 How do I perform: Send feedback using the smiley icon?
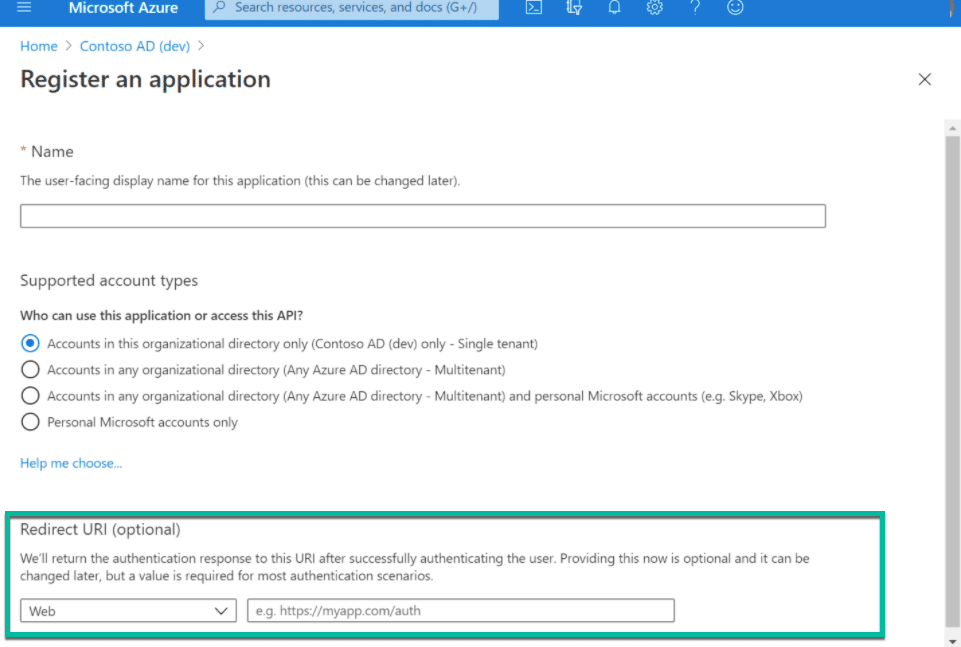[735, 7]
